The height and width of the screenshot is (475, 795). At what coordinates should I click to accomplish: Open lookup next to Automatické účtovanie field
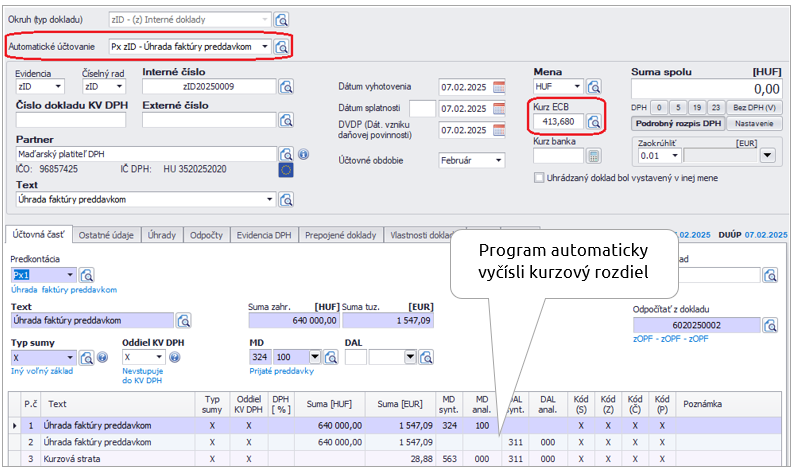click(282, 47)
